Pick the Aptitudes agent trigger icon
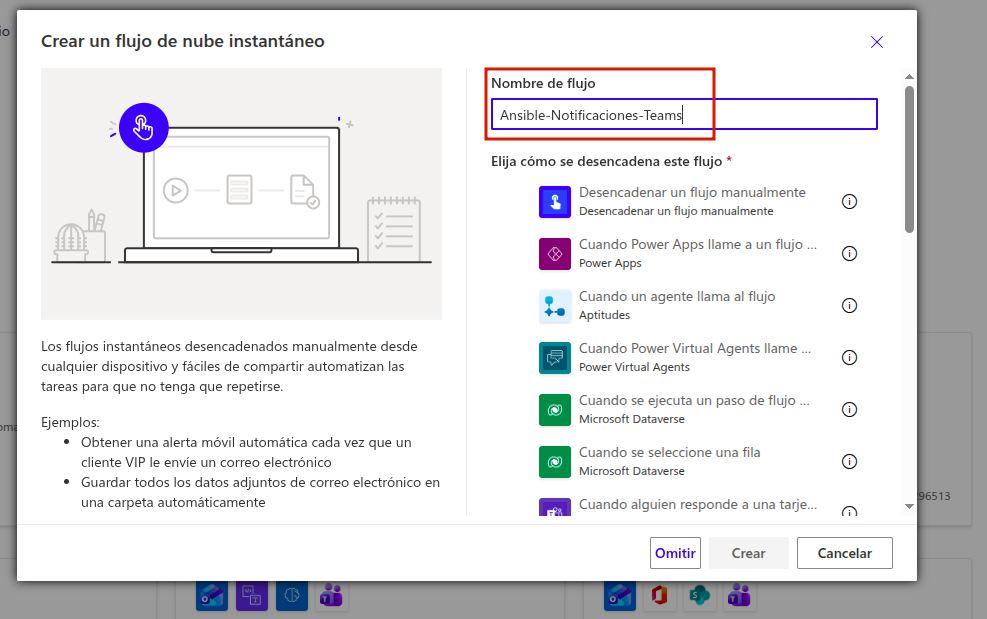This screenshot has height=619, width=987. [554, 306]
